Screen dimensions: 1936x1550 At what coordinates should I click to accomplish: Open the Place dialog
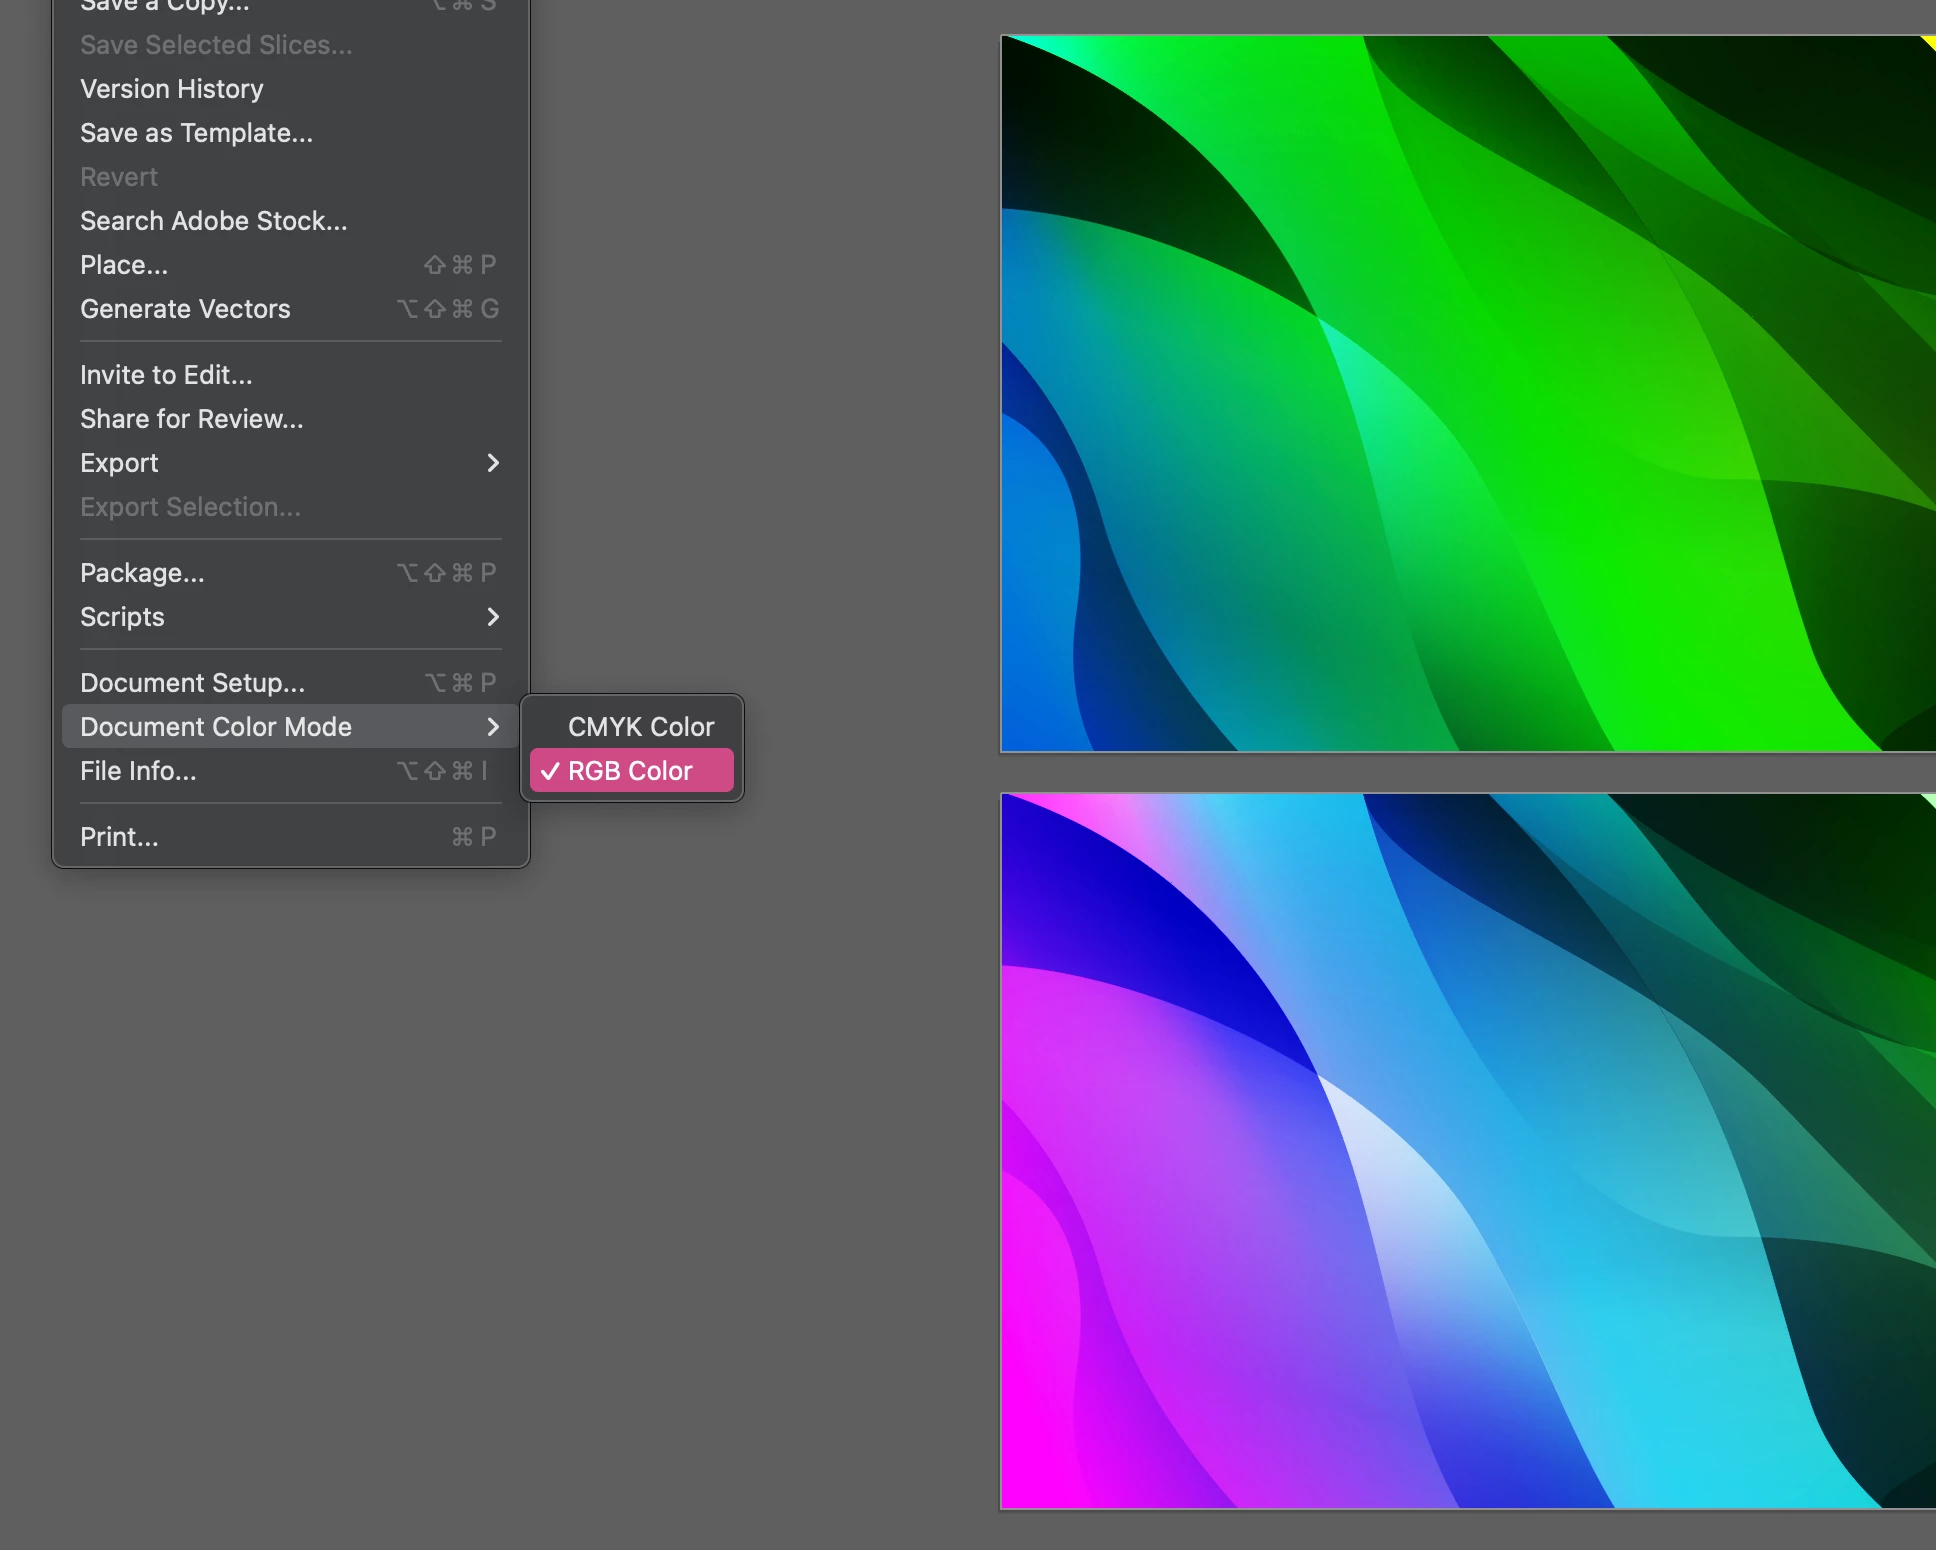(x=124, y=265)
